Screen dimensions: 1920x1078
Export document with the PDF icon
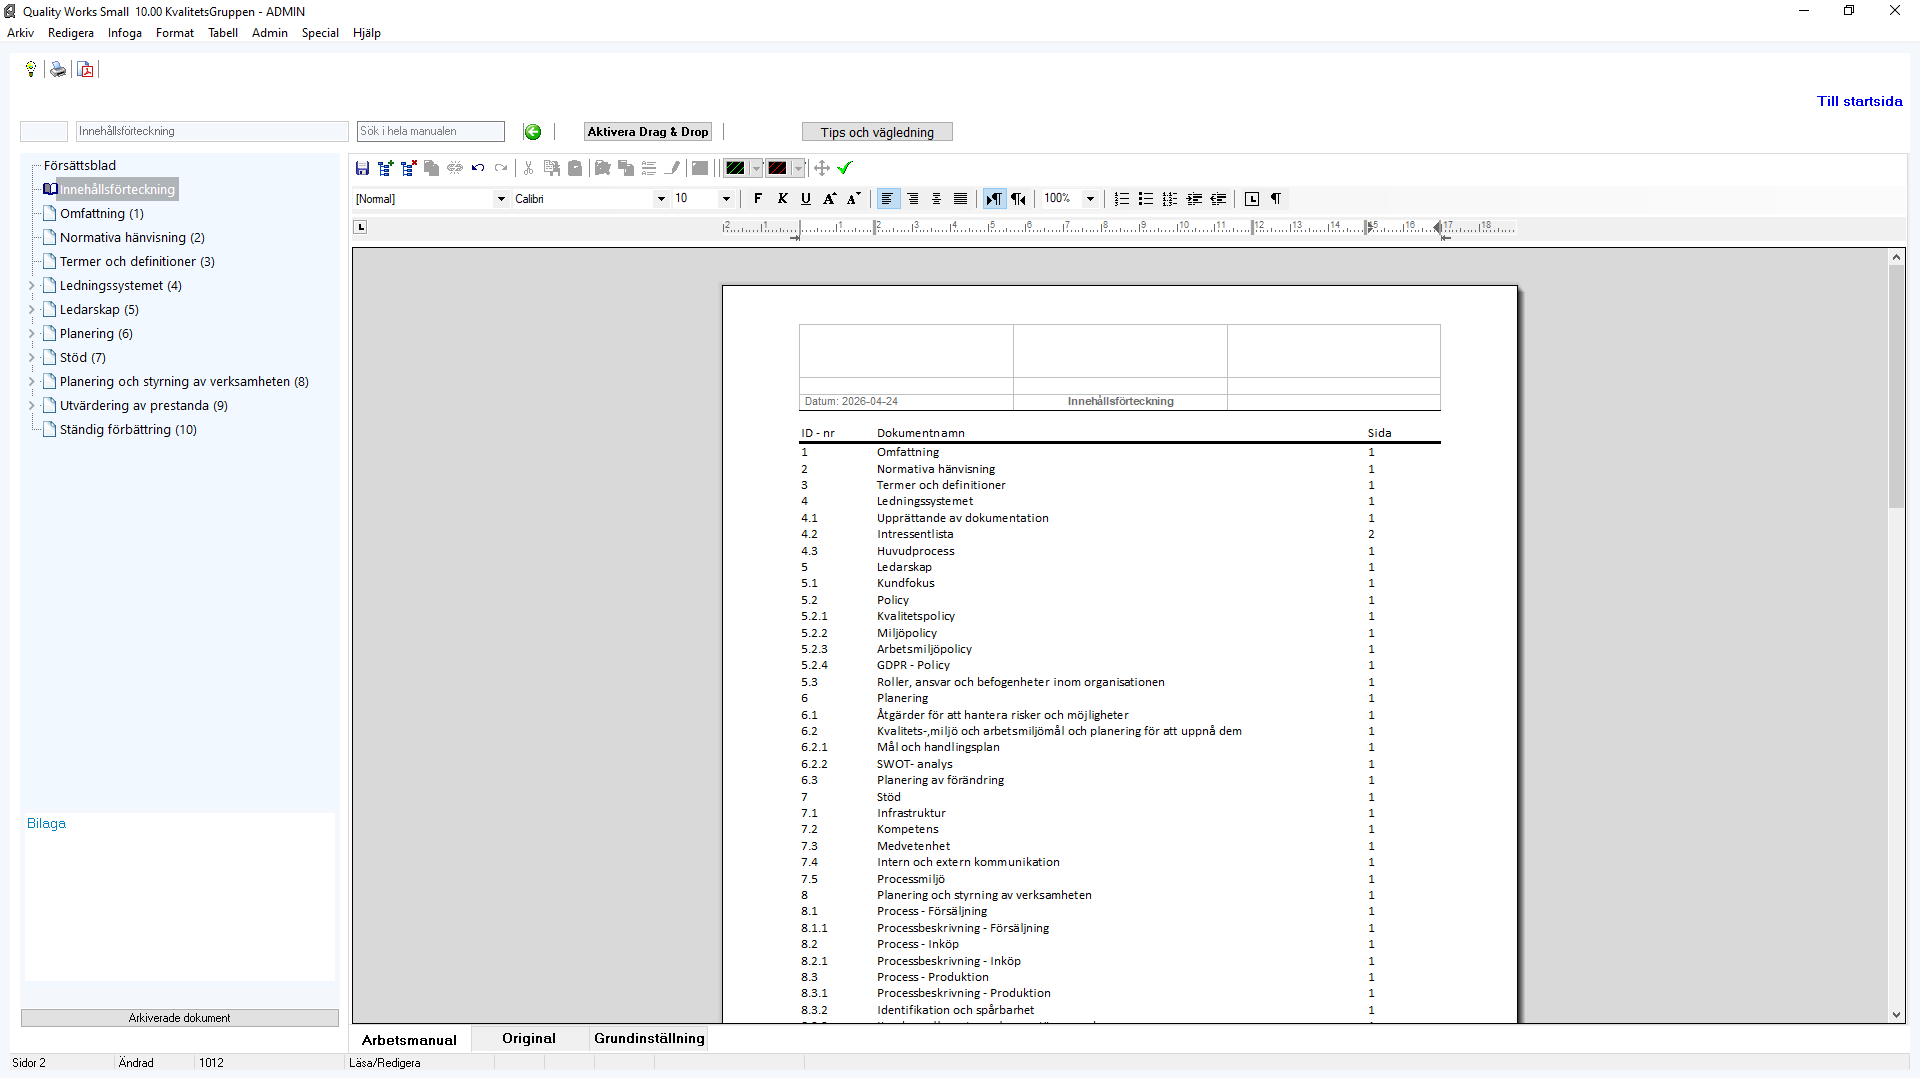click(x=86, y=69)
